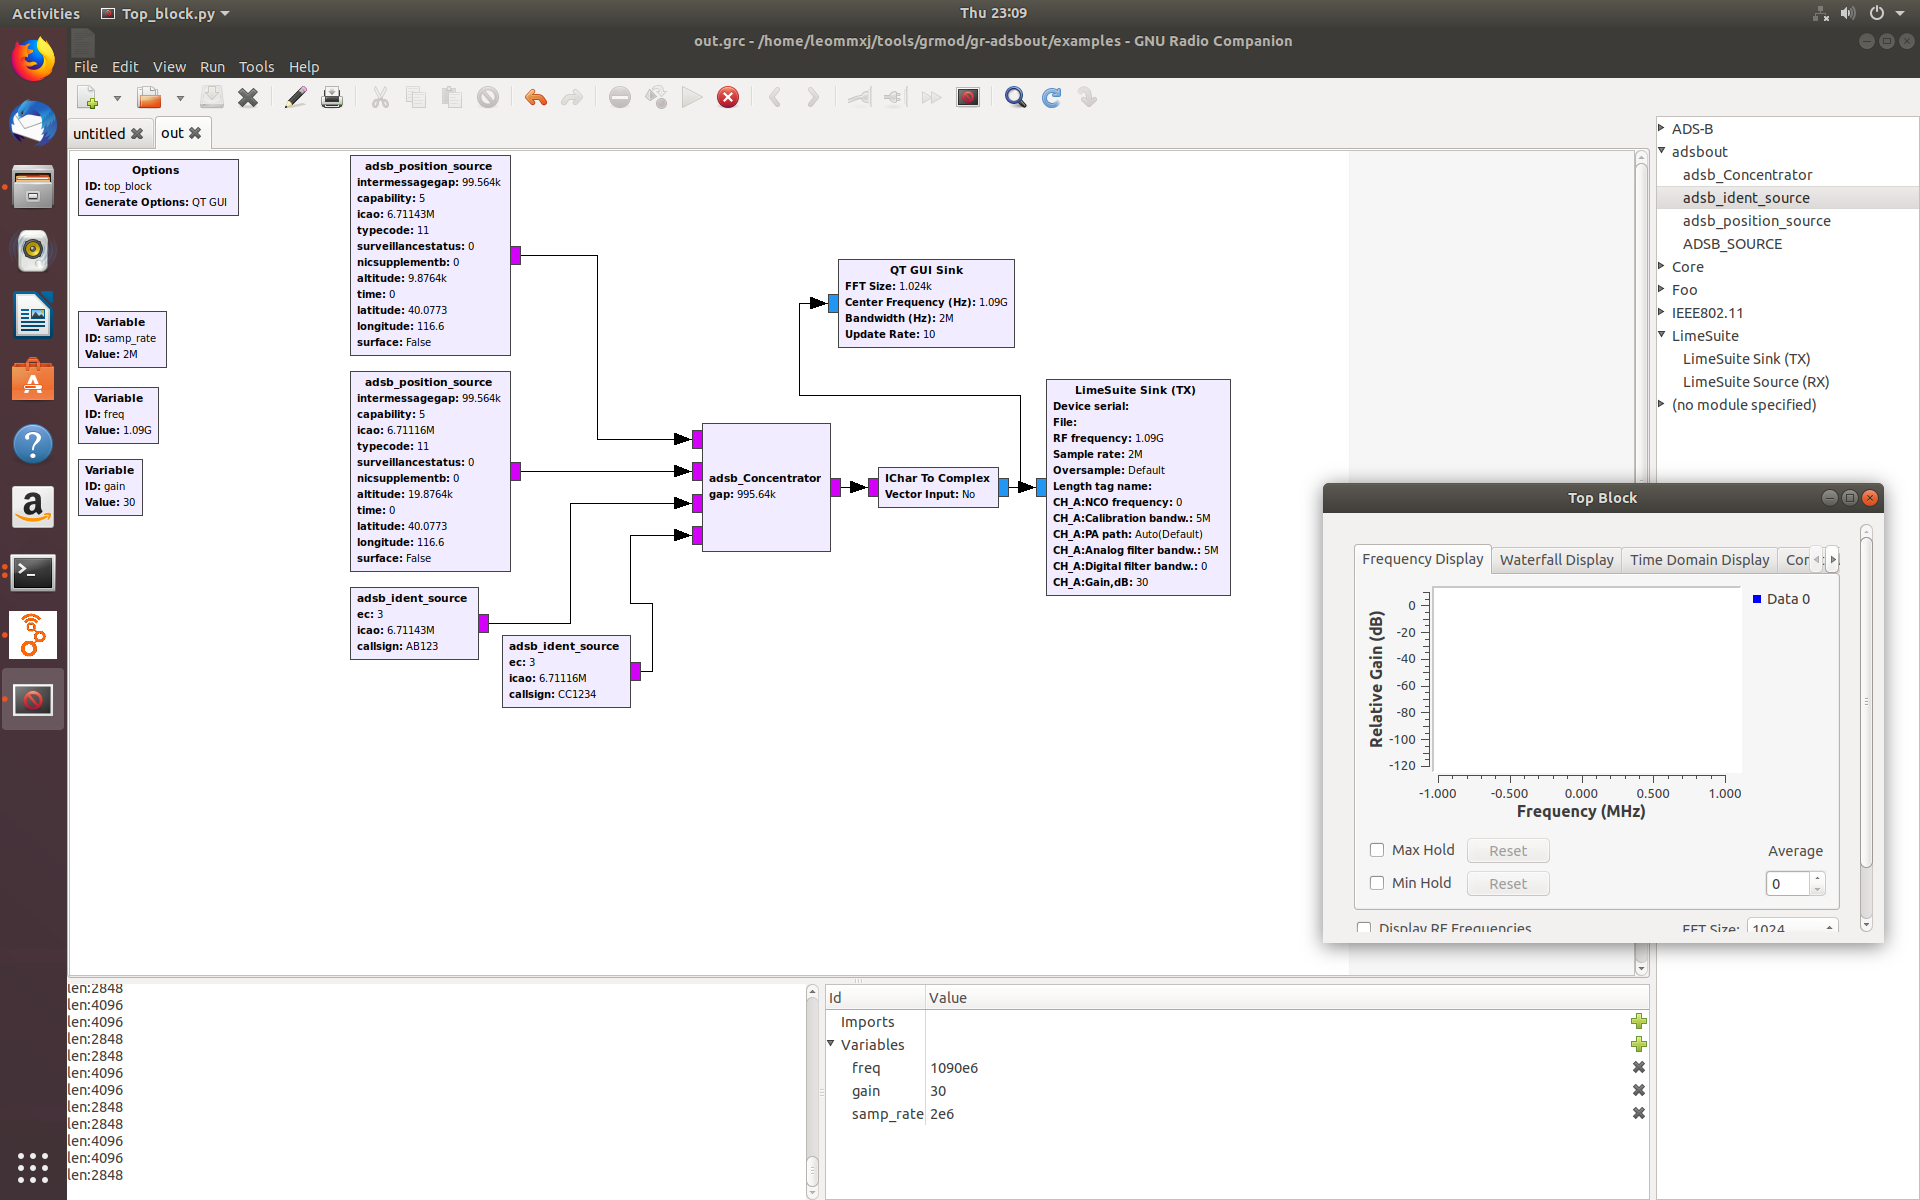
Task: Click the undo arrow icon
Action: pyautogui.click(x=536, y=98)
